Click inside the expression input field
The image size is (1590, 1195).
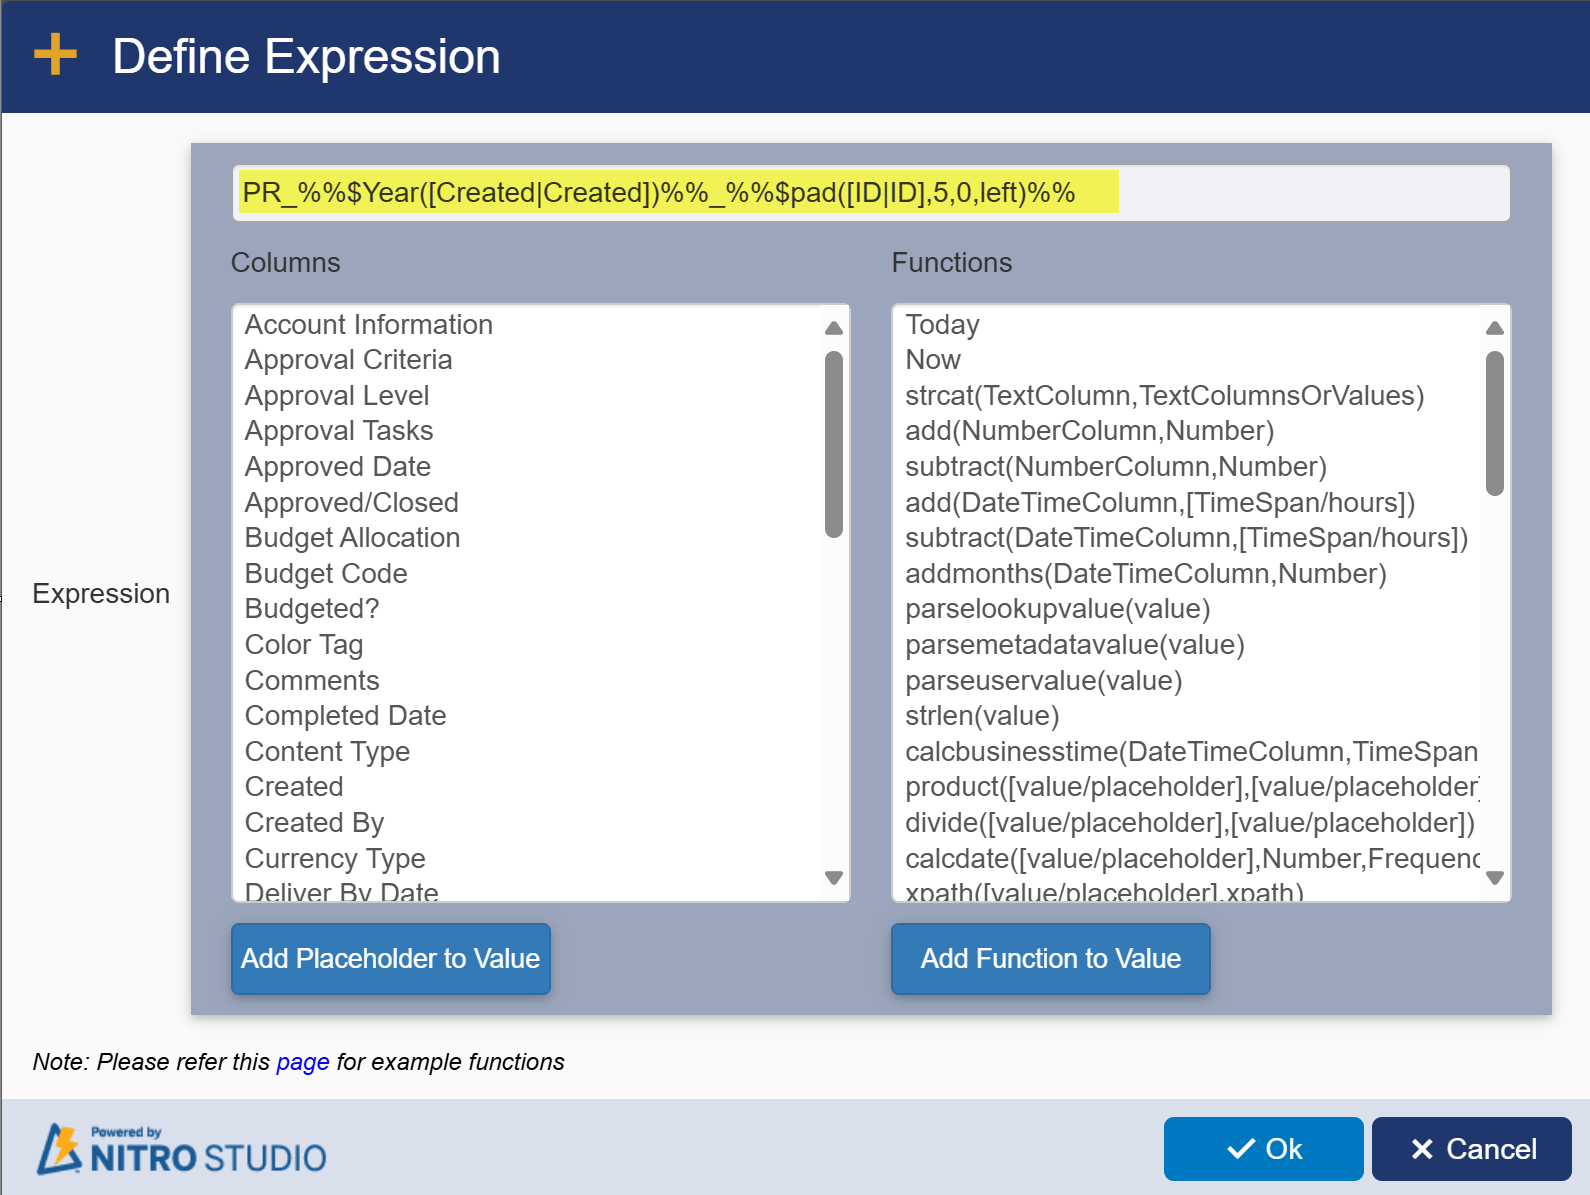tap(871, 193)
